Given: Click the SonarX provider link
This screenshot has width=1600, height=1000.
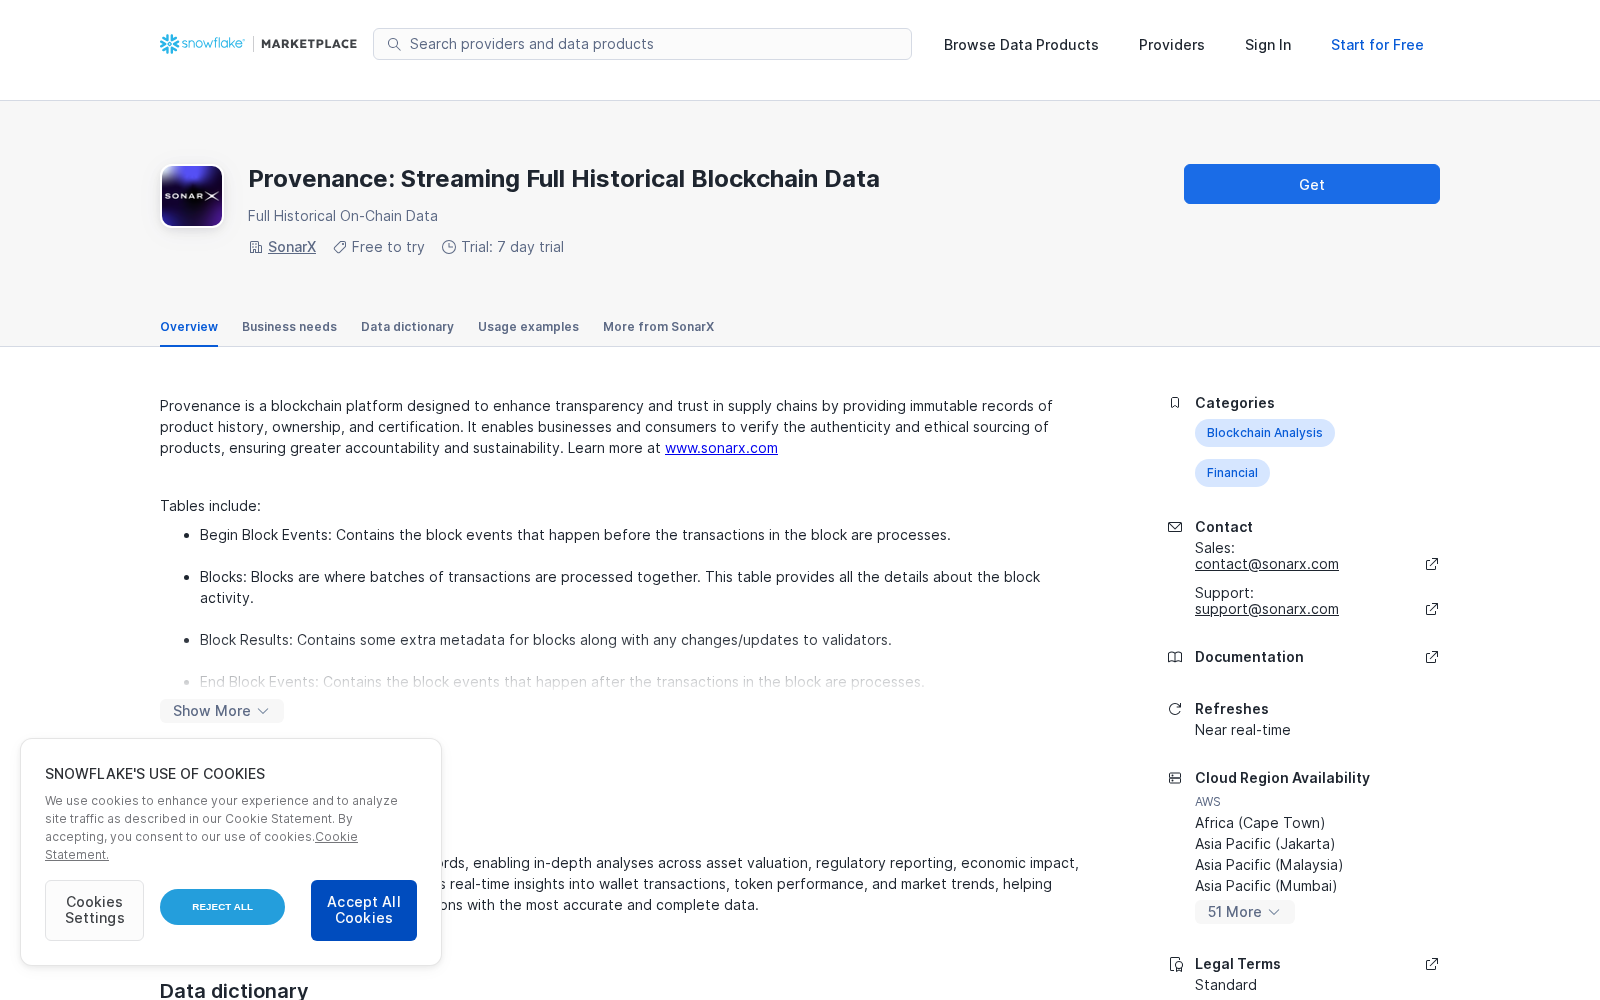Looking at the screenshot, I should coord(292,247).
